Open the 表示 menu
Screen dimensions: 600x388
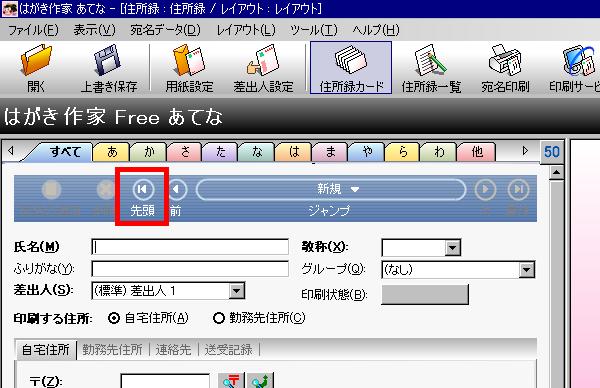(x=95, y=30)
